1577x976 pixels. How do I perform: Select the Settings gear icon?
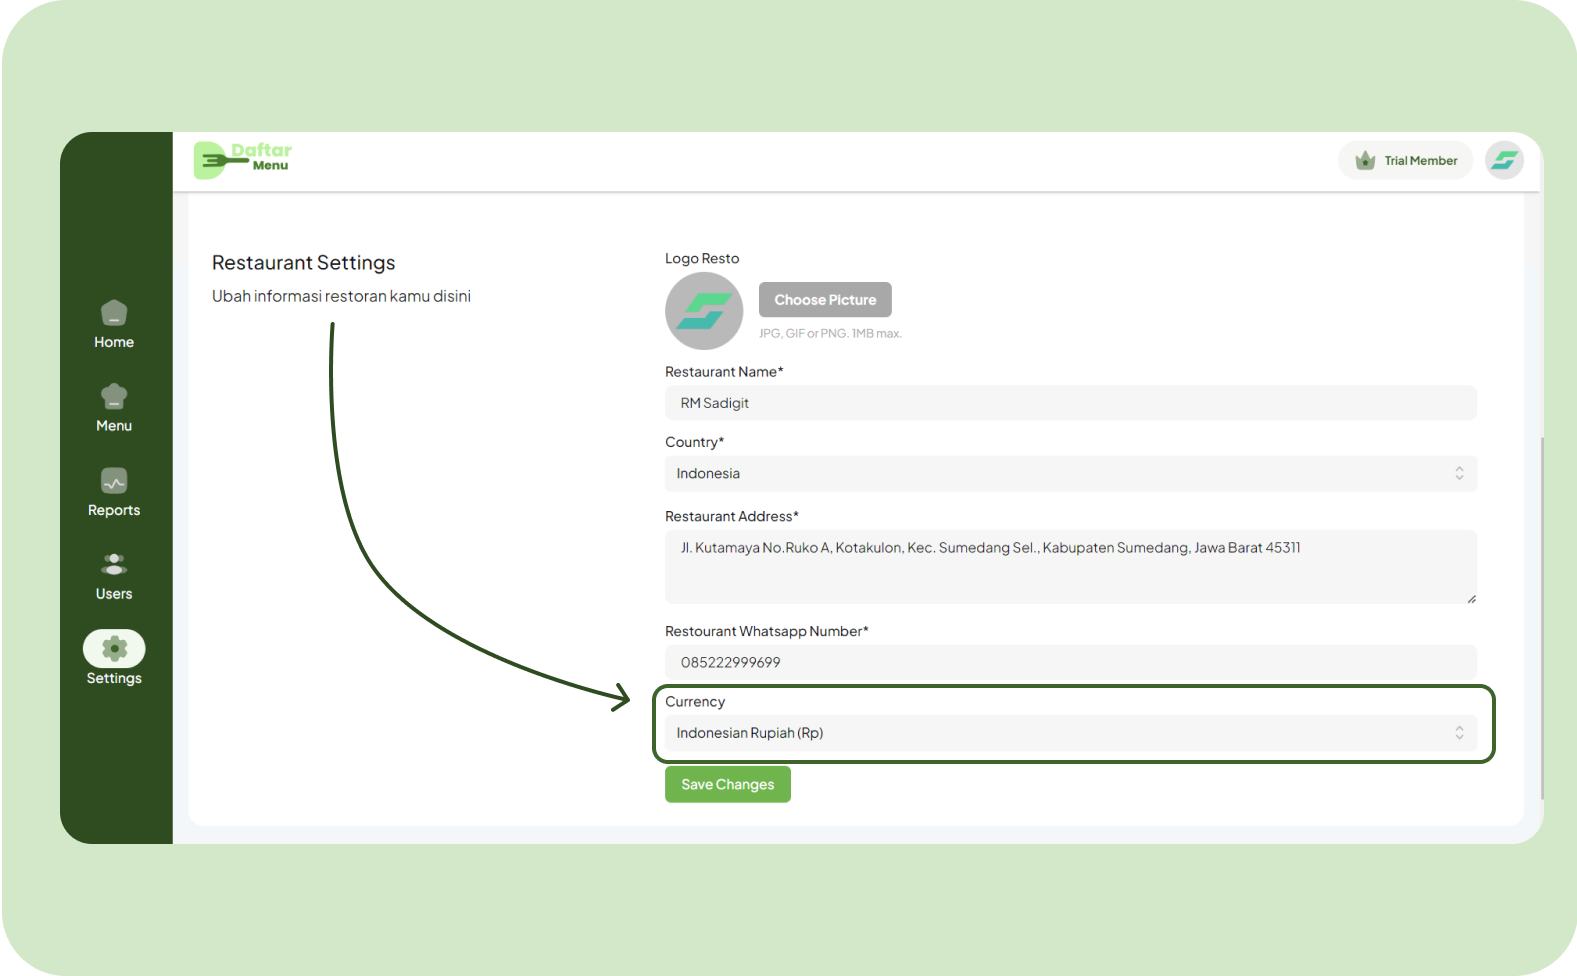pyautogui.click(x=114, y=649)
